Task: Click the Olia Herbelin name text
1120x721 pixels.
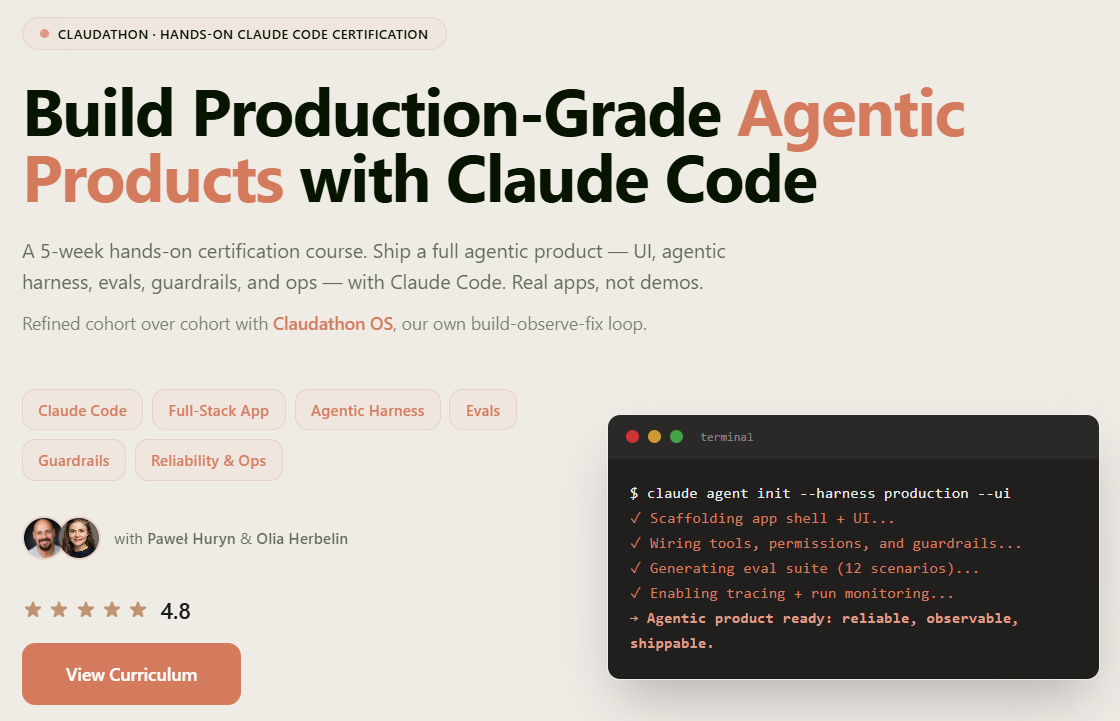Action: [302, 539]
